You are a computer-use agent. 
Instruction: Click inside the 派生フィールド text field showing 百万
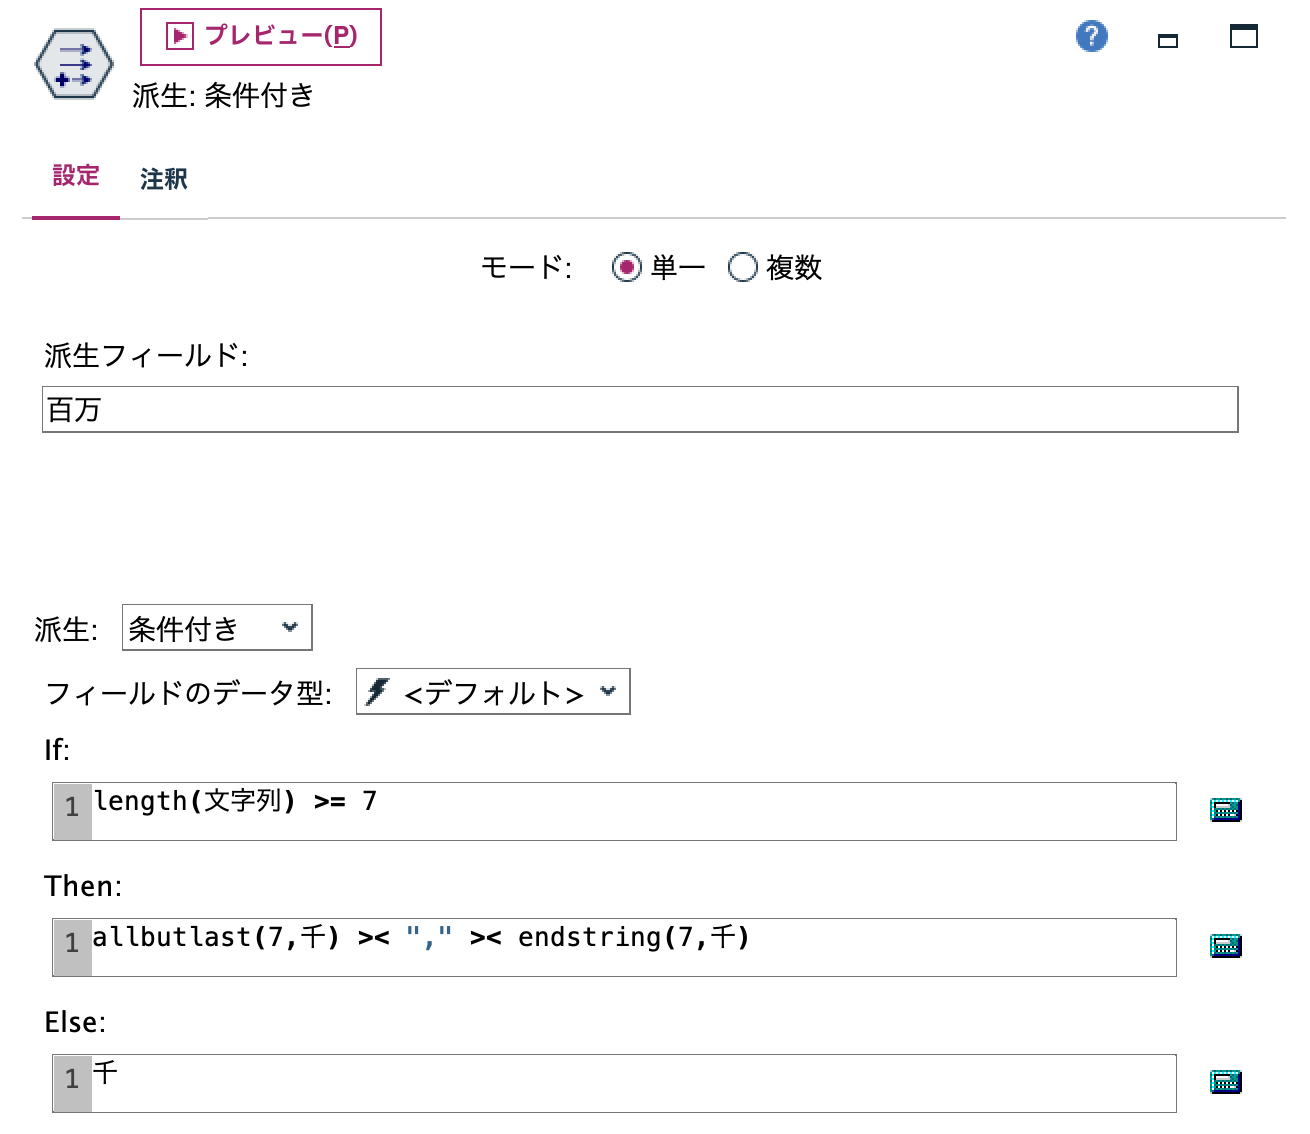[640, 409]
